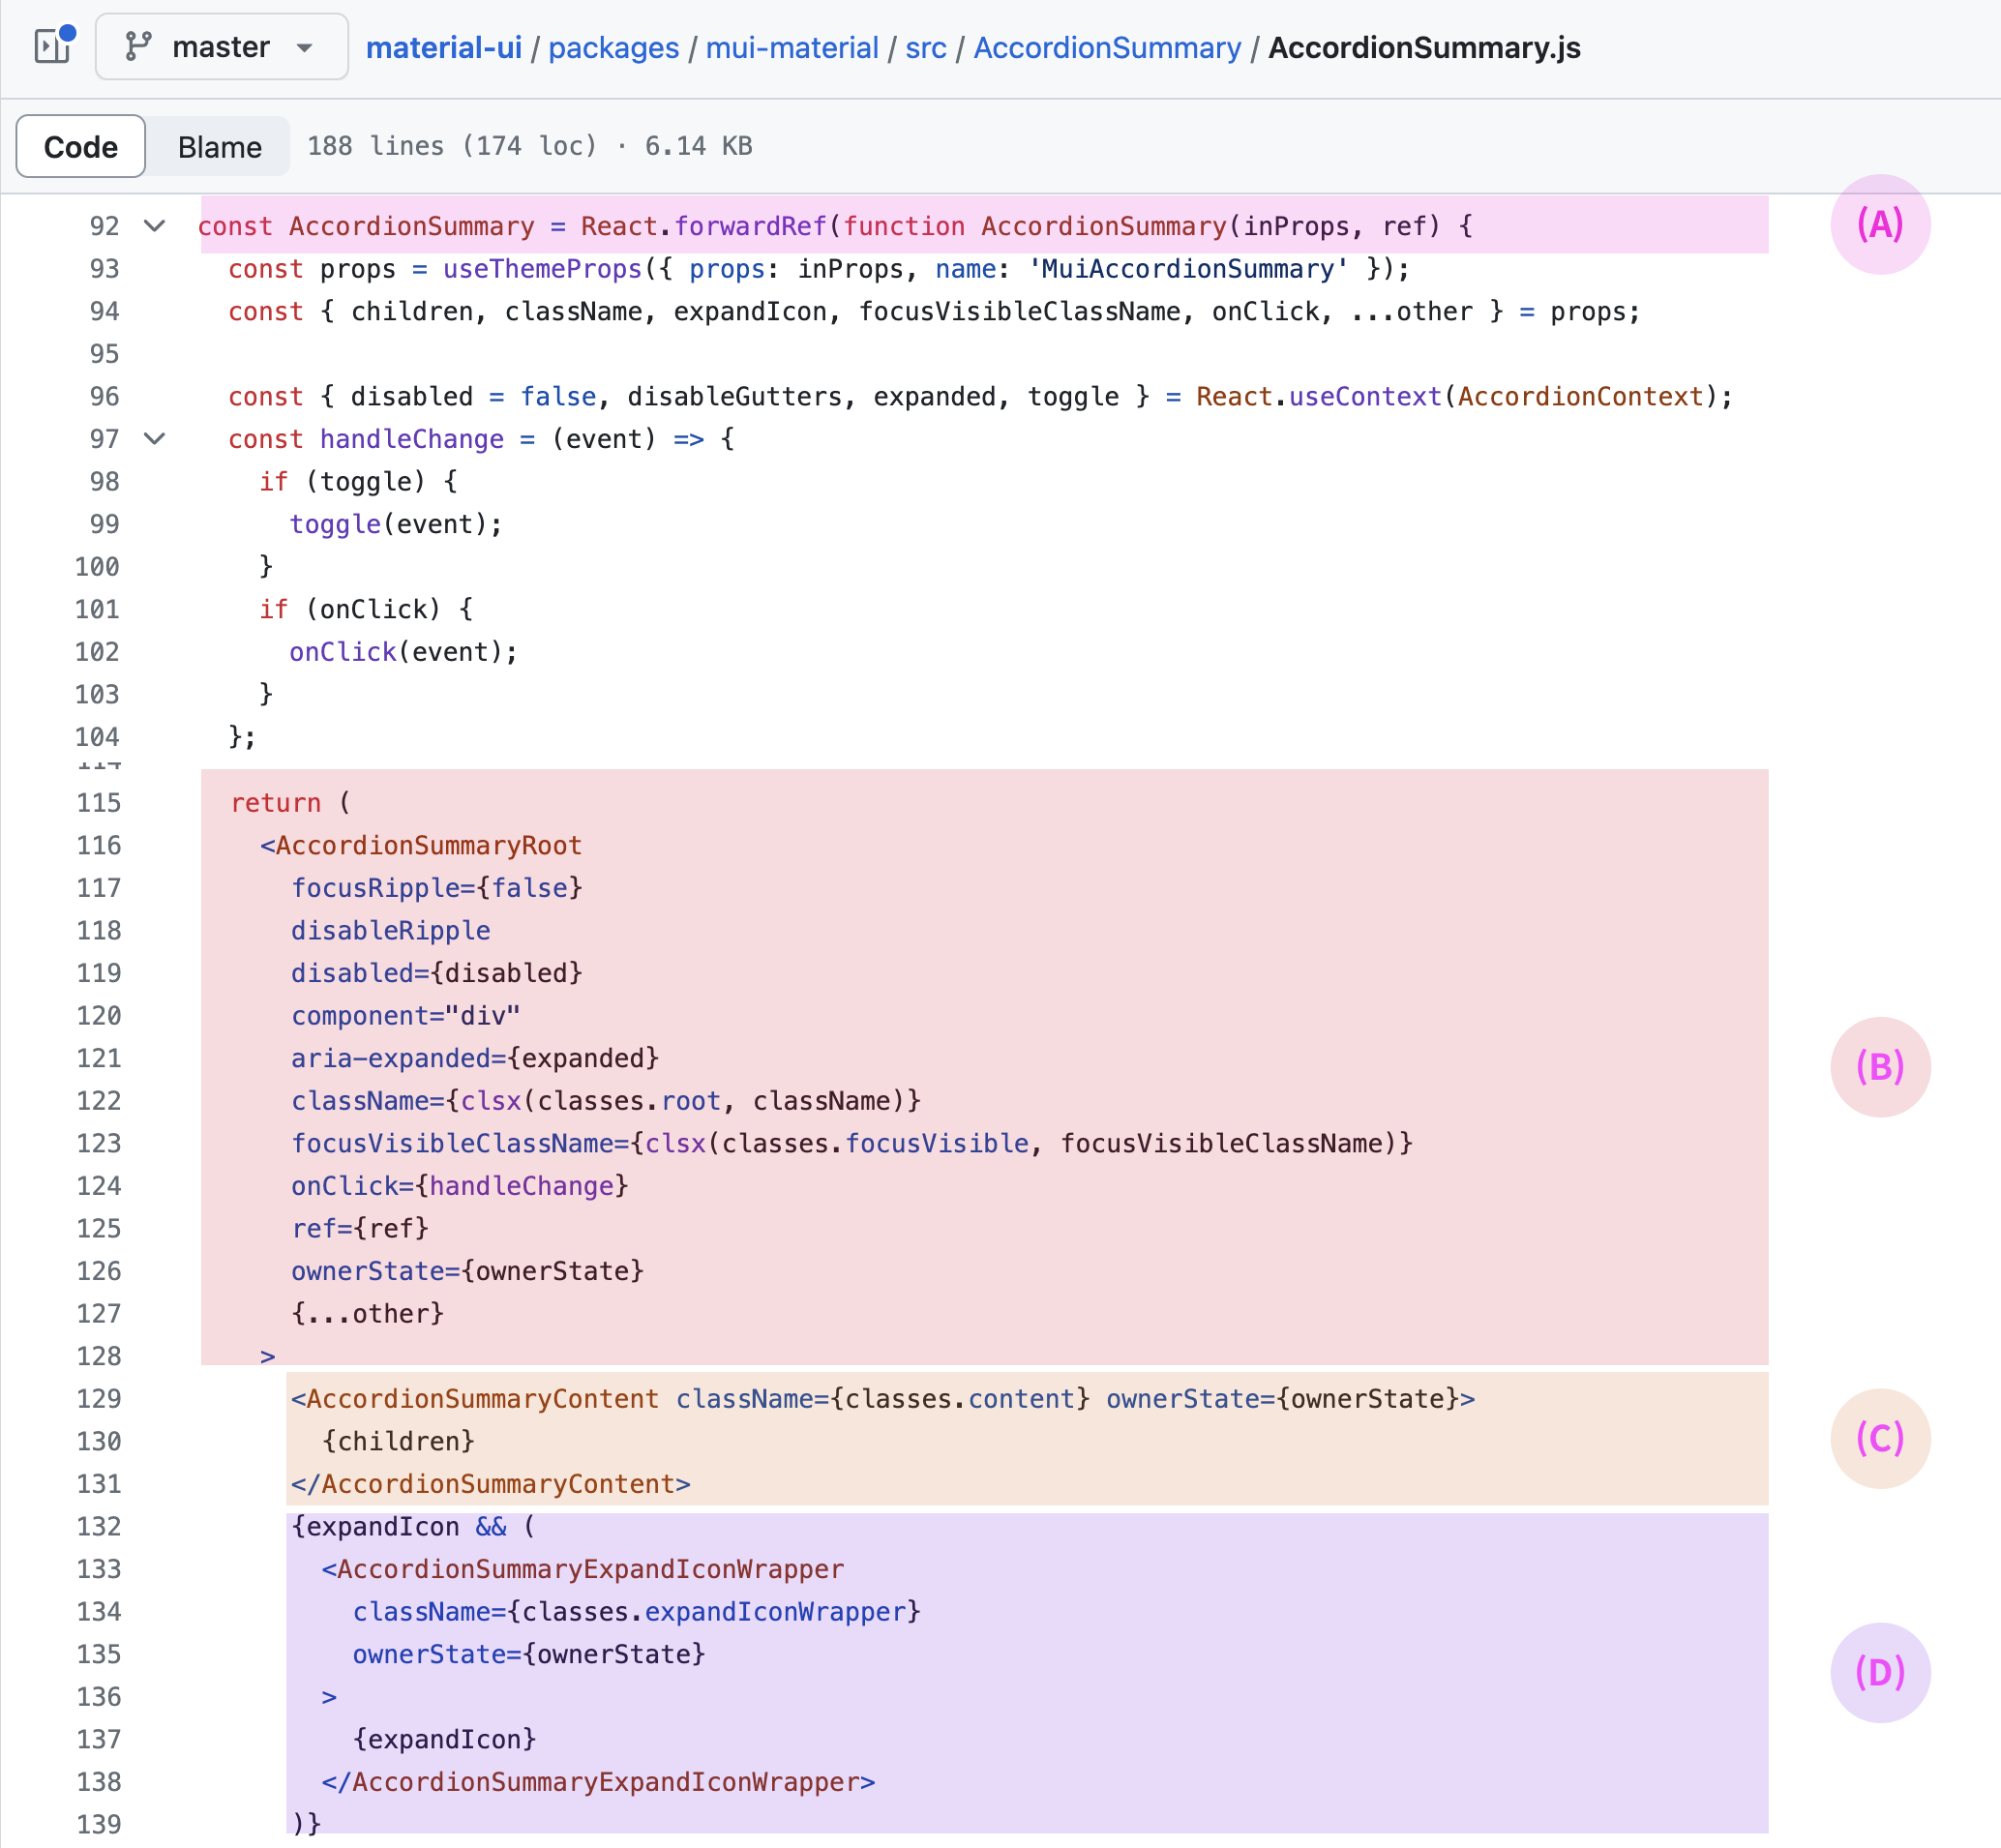Click the toggle(event) call on line 99
Image resolution: width=2001 pixels, height=1848 pixels.
(396, 524)
